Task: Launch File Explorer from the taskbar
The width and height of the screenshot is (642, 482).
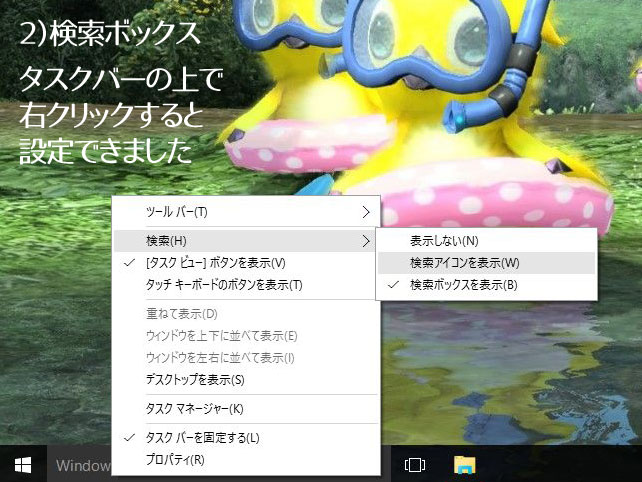Action: [465, 465]
